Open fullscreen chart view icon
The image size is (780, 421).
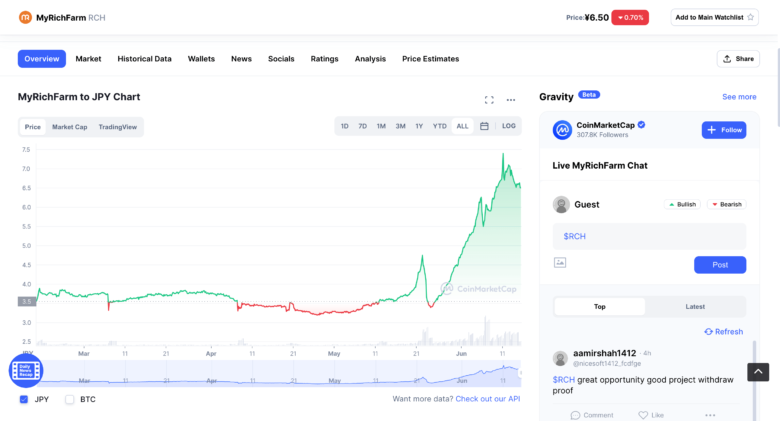pos(489,100)
